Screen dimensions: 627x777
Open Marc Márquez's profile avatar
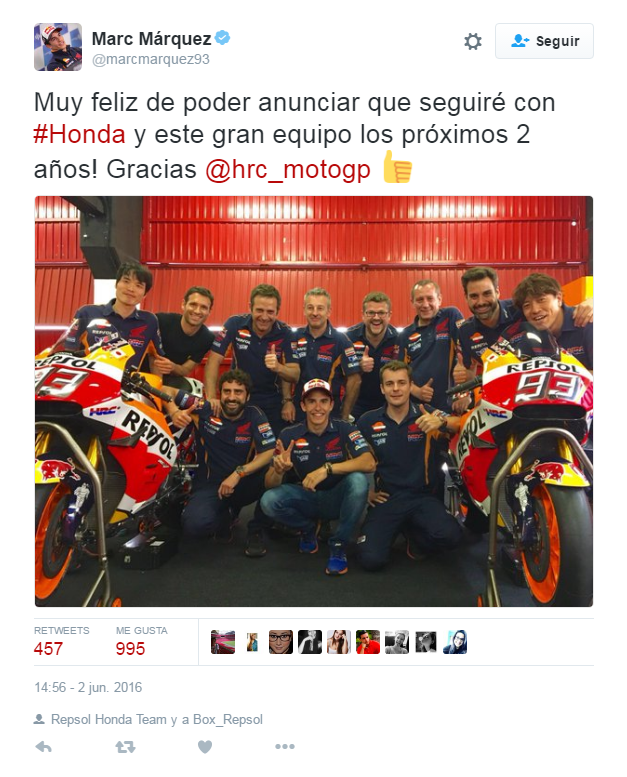(58, 47)
